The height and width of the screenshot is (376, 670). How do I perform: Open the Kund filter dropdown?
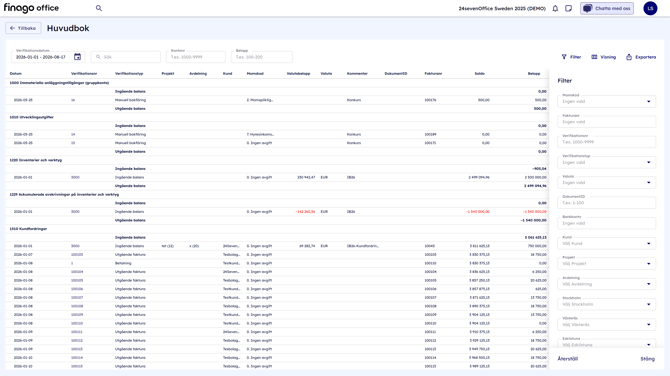tap(606, 244)
